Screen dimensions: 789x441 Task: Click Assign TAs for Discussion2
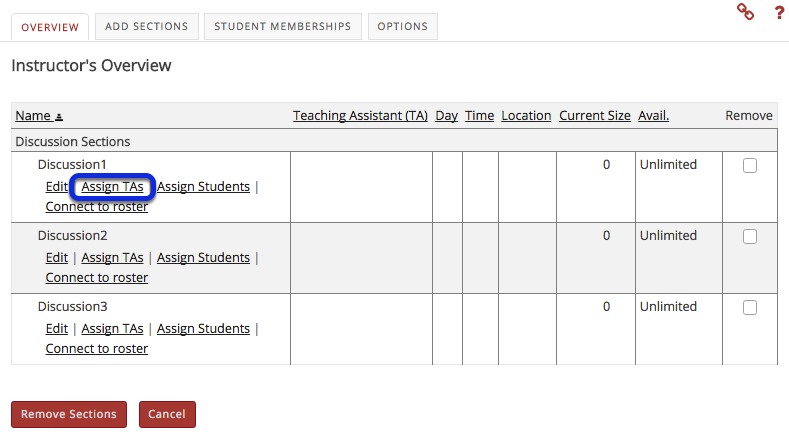tap(112, 257)
